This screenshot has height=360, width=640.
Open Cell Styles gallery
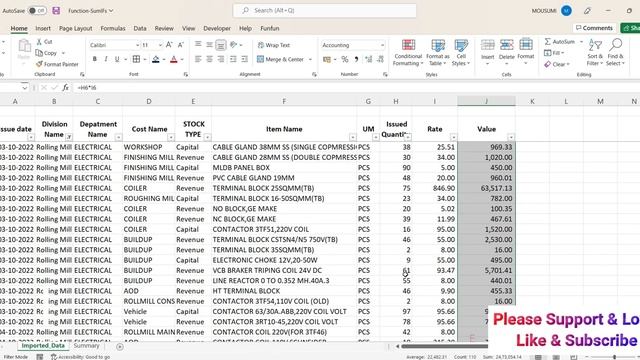[x=461, y=52]
